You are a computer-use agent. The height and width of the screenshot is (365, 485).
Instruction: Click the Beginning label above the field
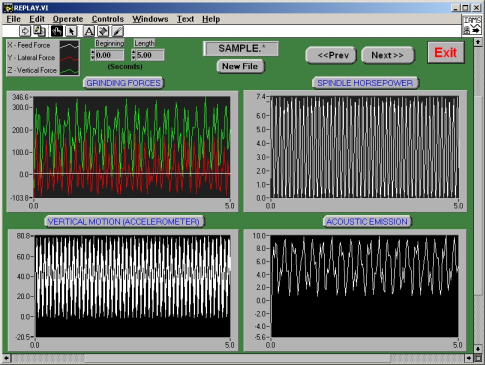[x=110, y=43]
